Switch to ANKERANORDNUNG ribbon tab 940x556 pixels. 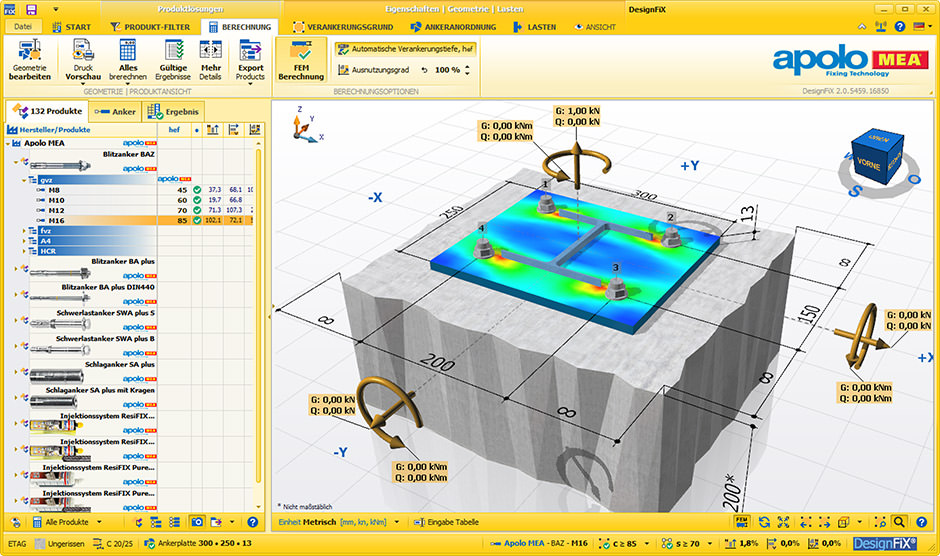(453, 27)
